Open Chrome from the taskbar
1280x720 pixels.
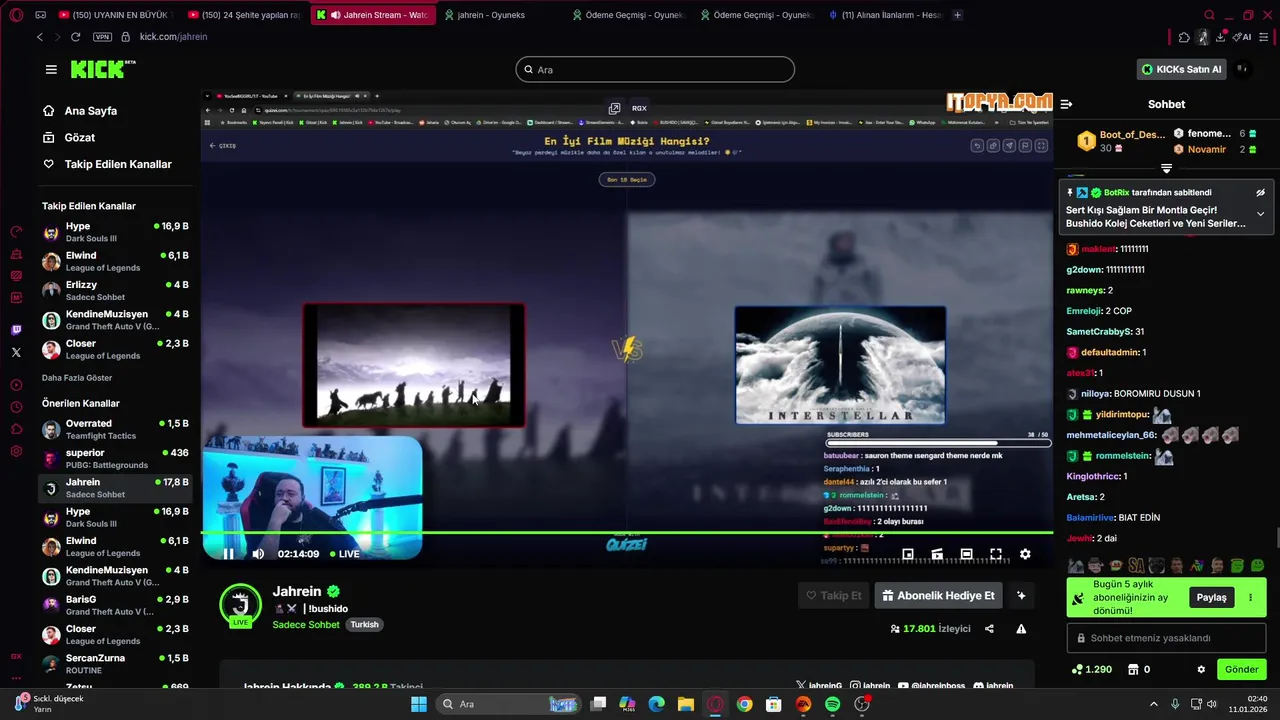[x=744, y=704]
